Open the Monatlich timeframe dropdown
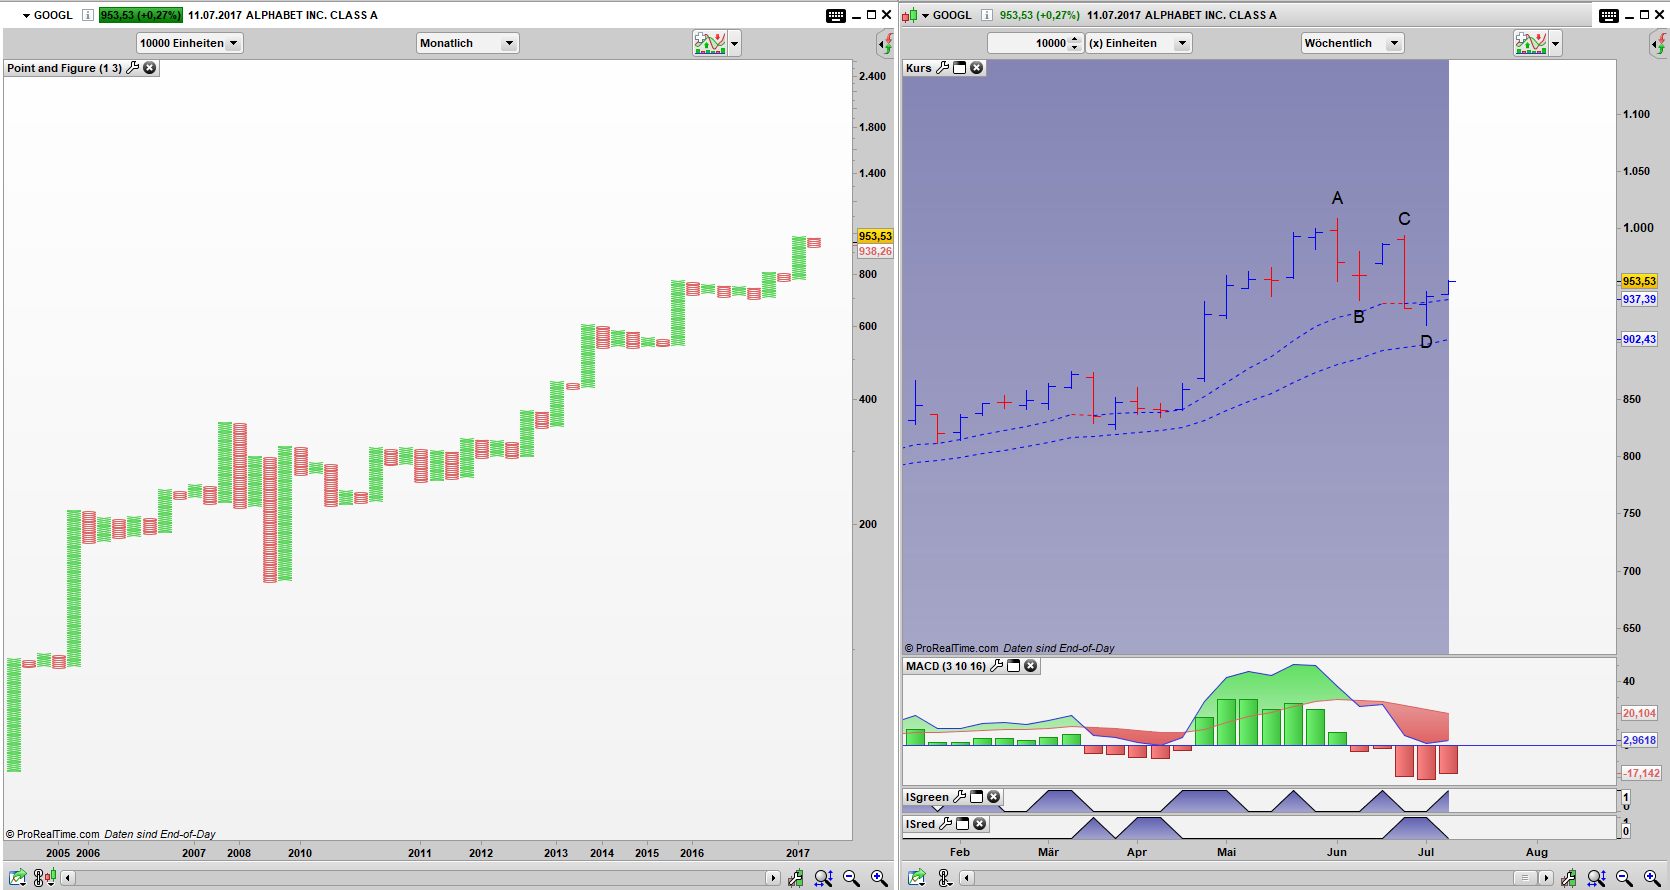This screenshot has height=890, width=1670. point(467,43)
